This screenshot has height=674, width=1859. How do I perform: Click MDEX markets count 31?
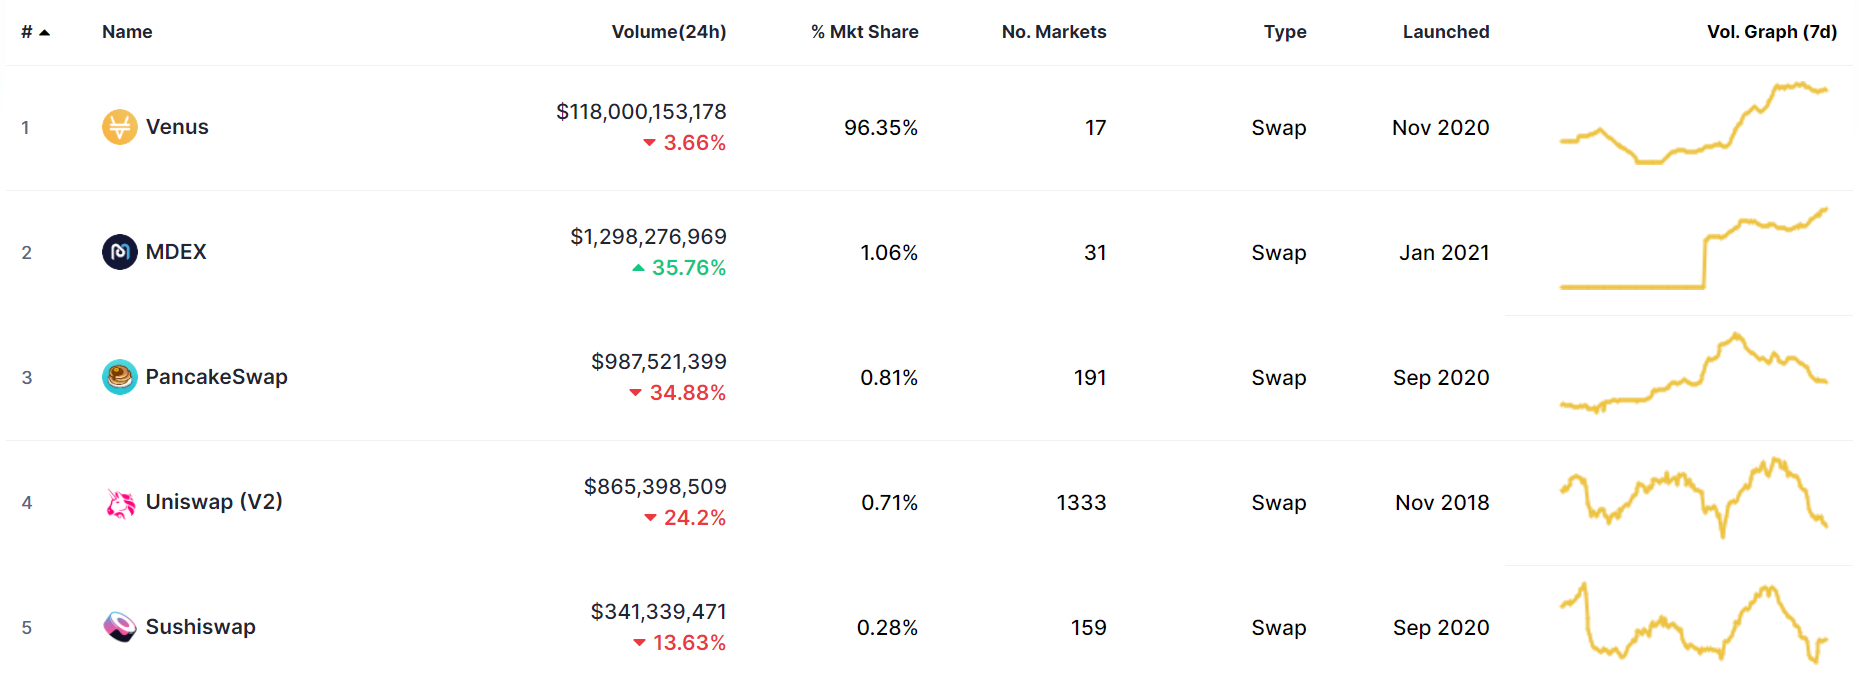coord(1095,253)
